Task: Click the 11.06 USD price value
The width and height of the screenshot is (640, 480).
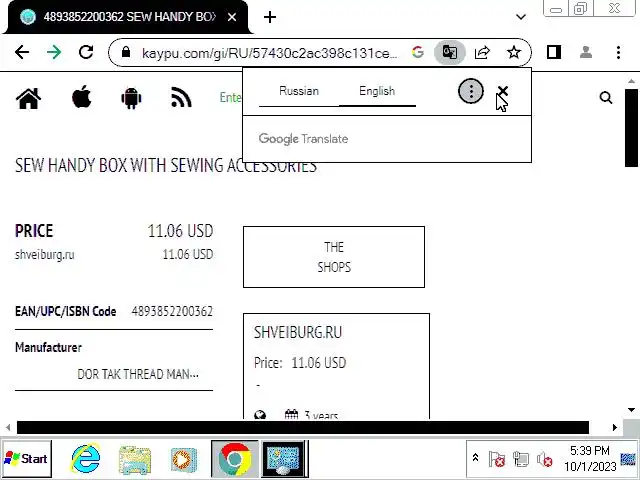Action: pyautogui.click(x=180, y=231)
